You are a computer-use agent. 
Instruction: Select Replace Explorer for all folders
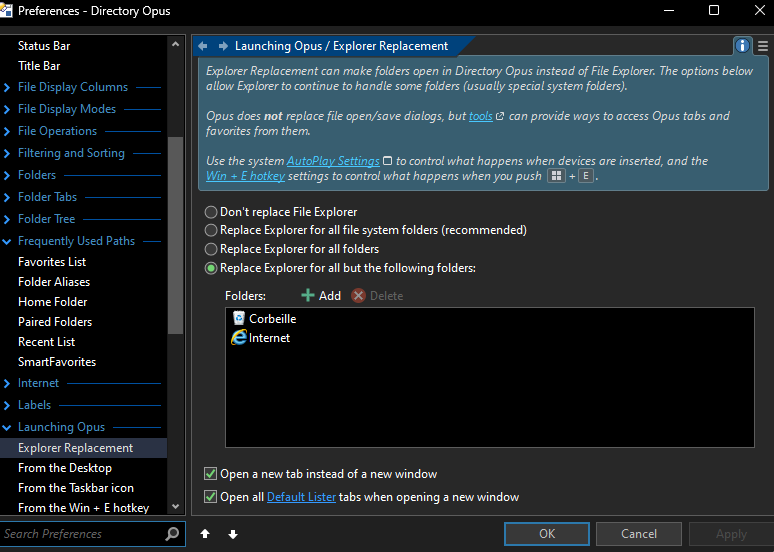click(x=211, y=249)
